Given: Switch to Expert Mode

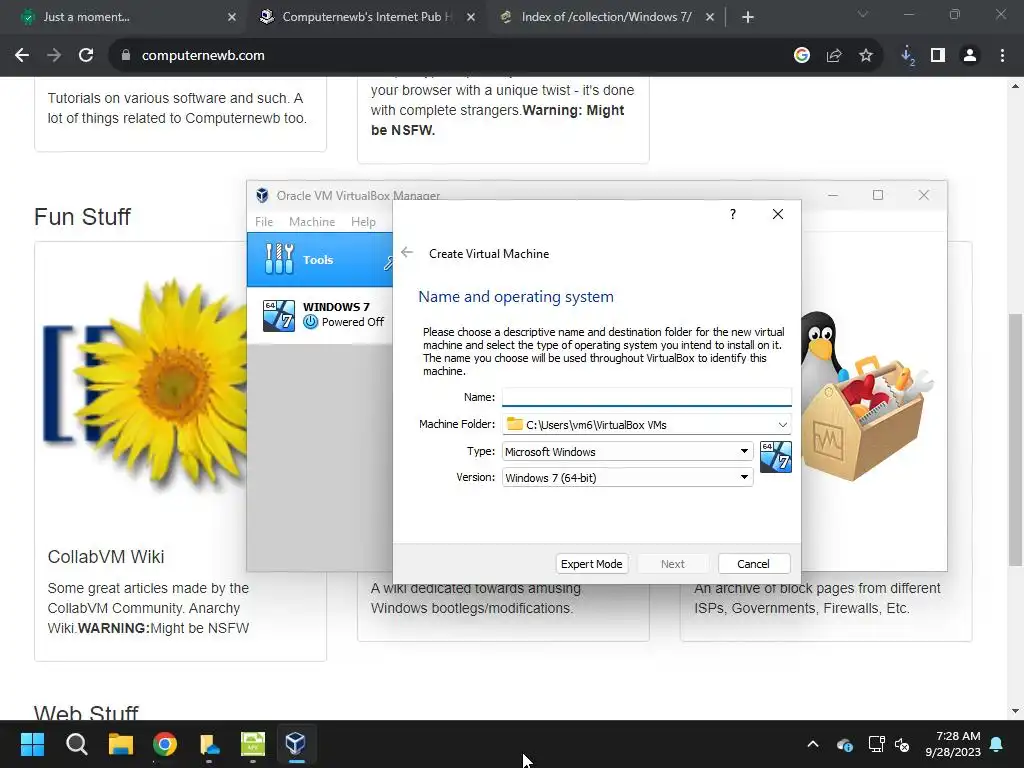Looking at the screenshot, I should (x=592, y=564).
